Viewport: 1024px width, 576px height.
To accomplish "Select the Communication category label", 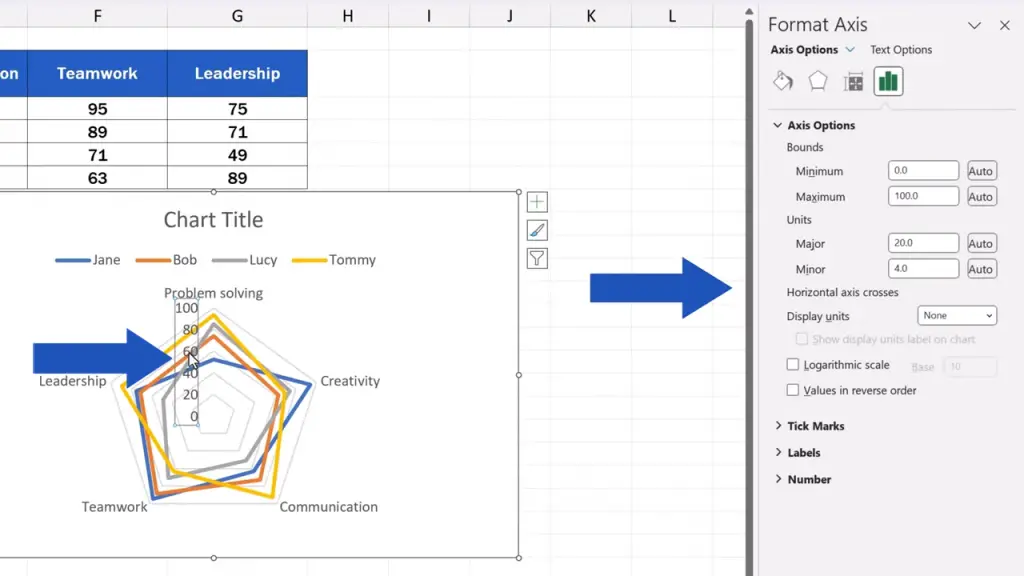I will [x=328, y=507].
